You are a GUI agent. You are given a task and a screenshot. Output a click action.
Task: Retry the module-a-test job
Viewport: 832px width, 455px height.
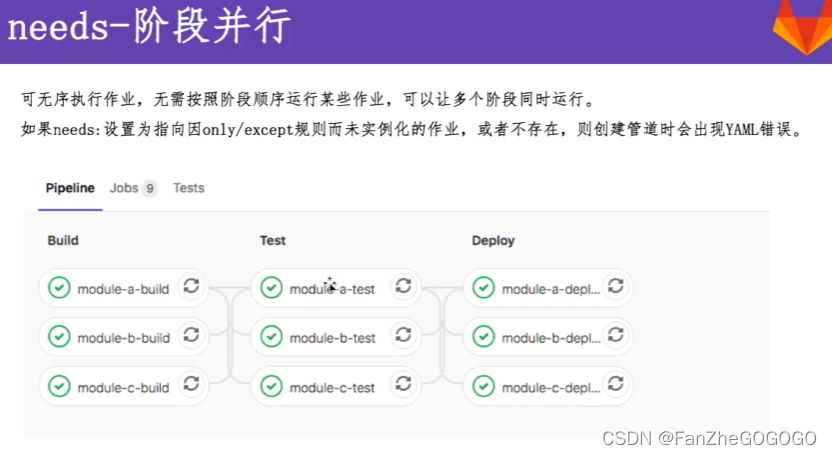click(403, 286)
